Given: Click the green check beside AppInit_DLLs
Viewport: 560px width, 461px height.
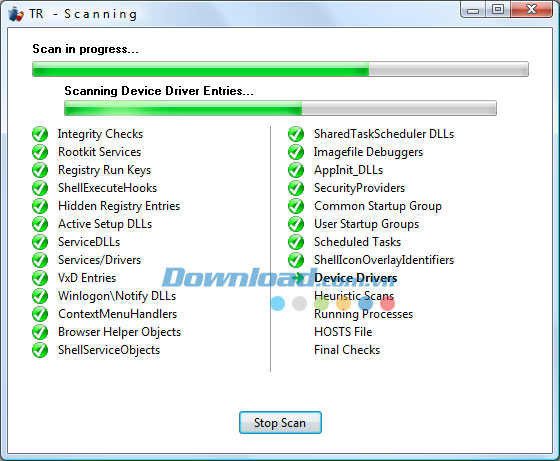Looking at the screenshot, I should (x=296, y=170).
